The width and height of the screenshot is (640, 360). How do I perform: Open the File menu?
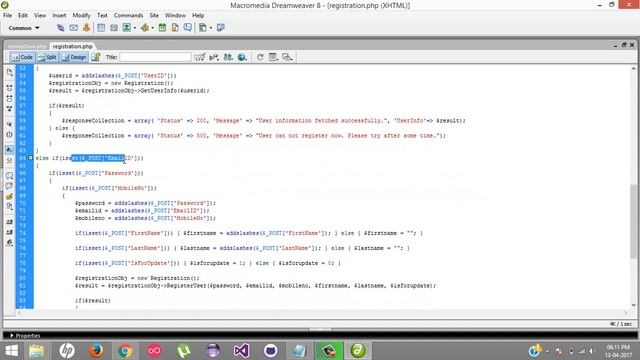[x=7, y=15]
